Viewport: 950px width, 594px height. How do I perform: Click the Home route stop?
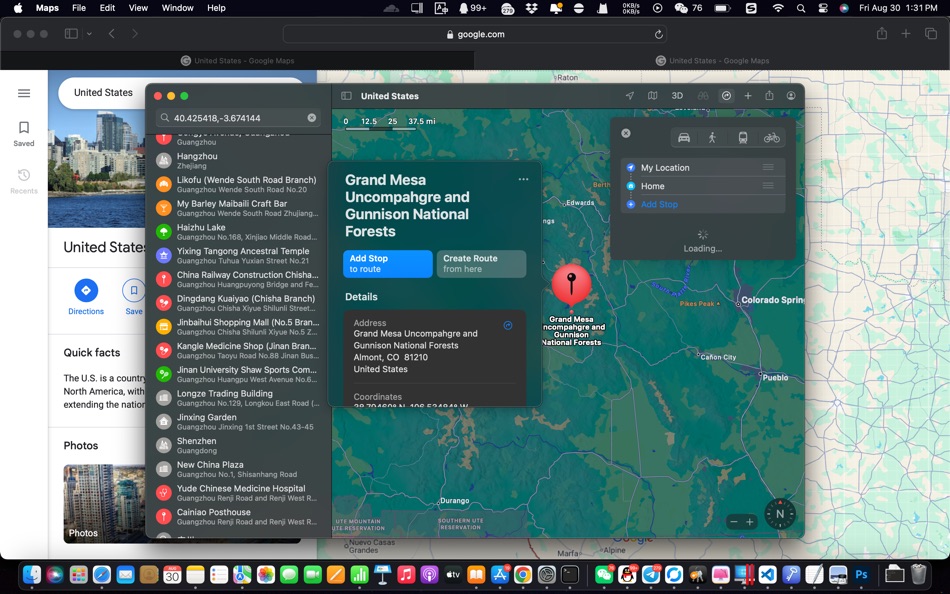pyautogui.click(x=703, y=186)
